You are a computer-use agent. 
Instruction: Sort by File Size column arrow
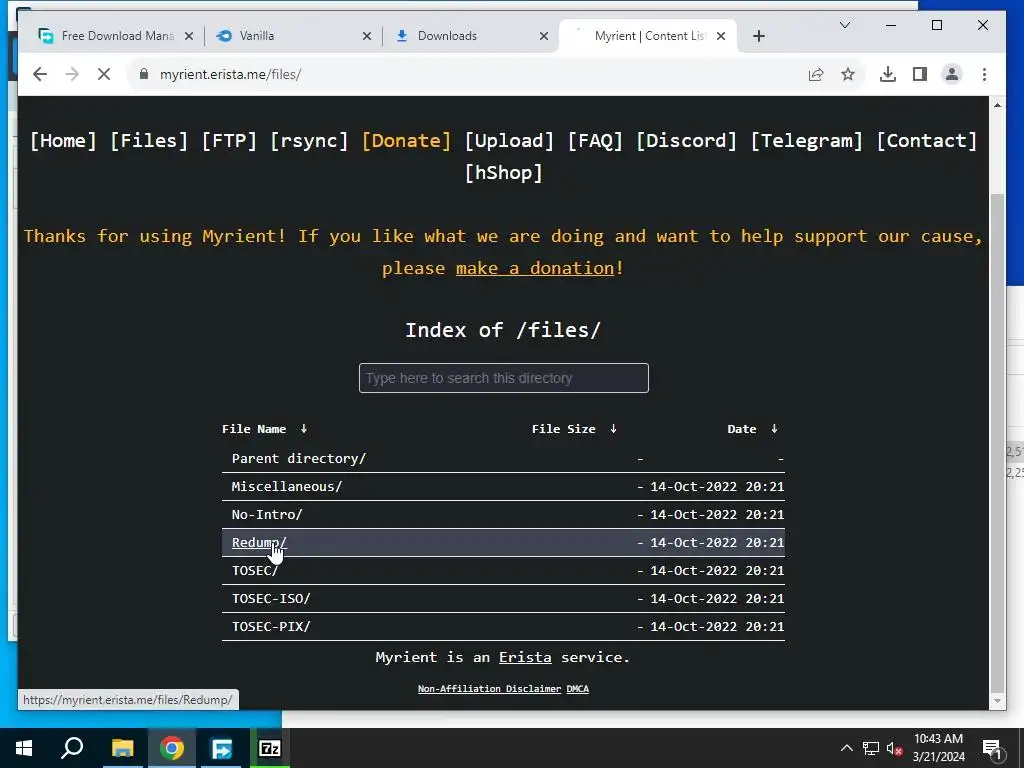[613, 429]
